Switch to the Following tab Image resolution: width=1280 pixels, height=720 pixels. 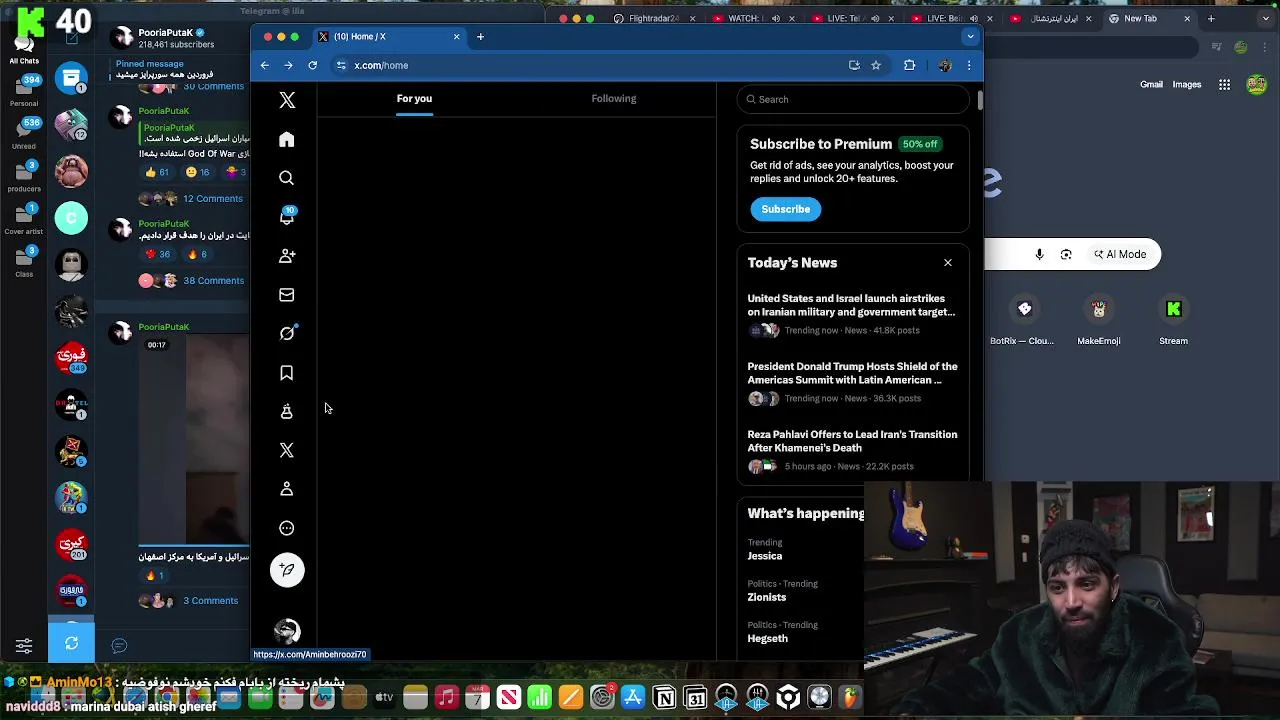click(x=614, y=98)
